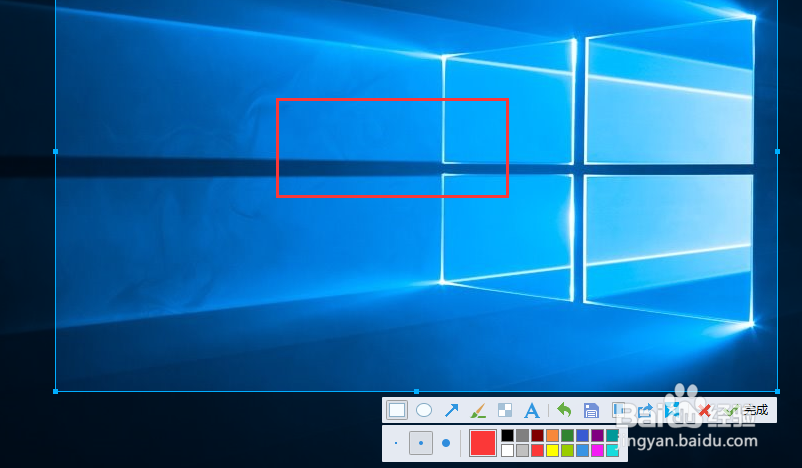Click the selection's bottom-left corner handle

coord(55,391)
